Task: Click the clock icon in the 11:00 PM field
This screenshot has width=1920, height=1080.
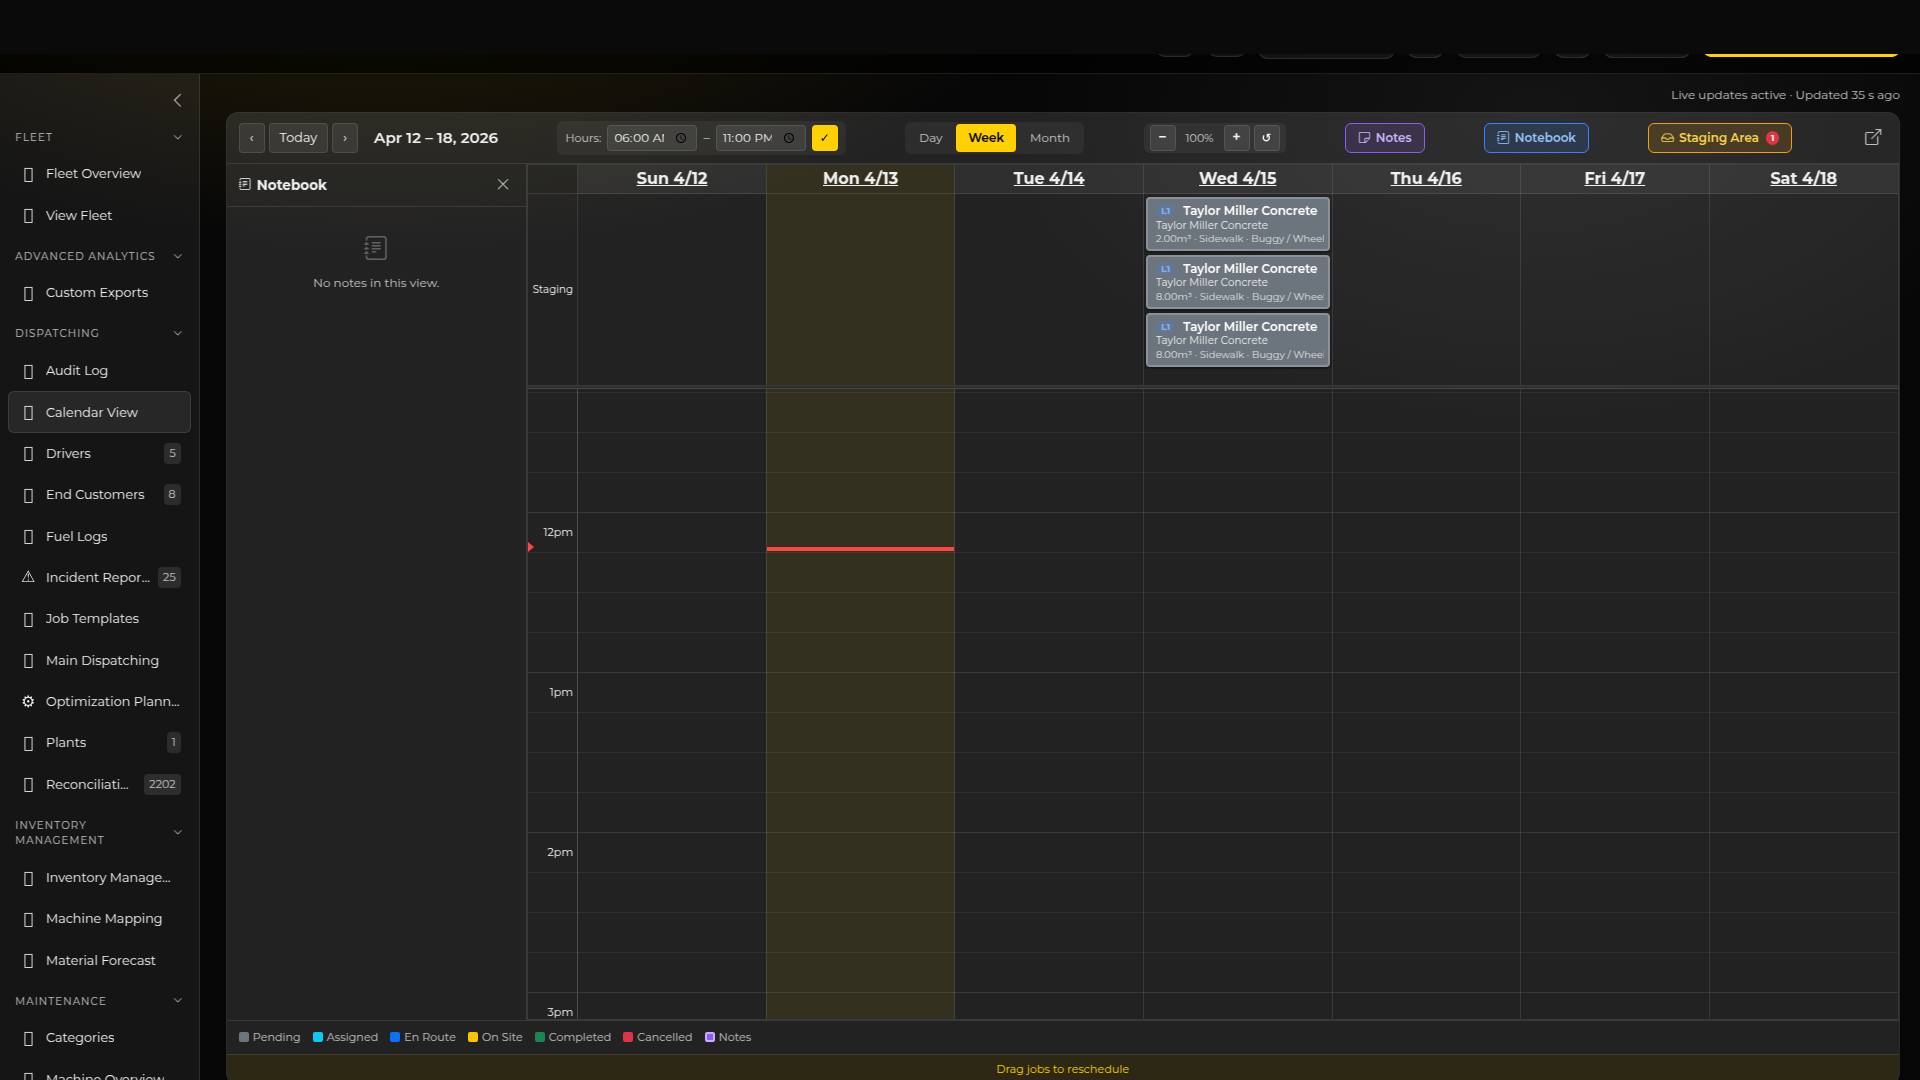Action: 789,138
